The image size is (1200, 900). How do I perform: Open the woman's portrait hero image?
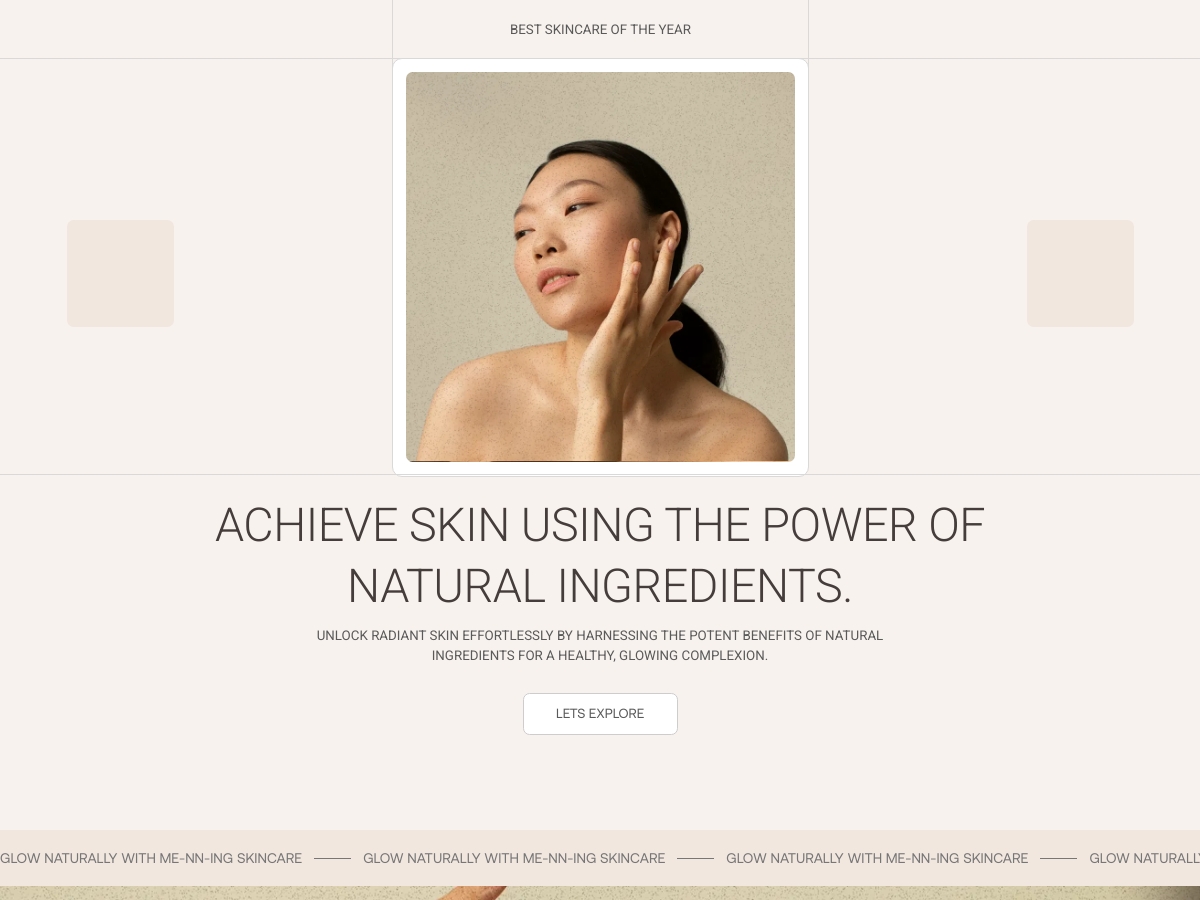(600, 267)
